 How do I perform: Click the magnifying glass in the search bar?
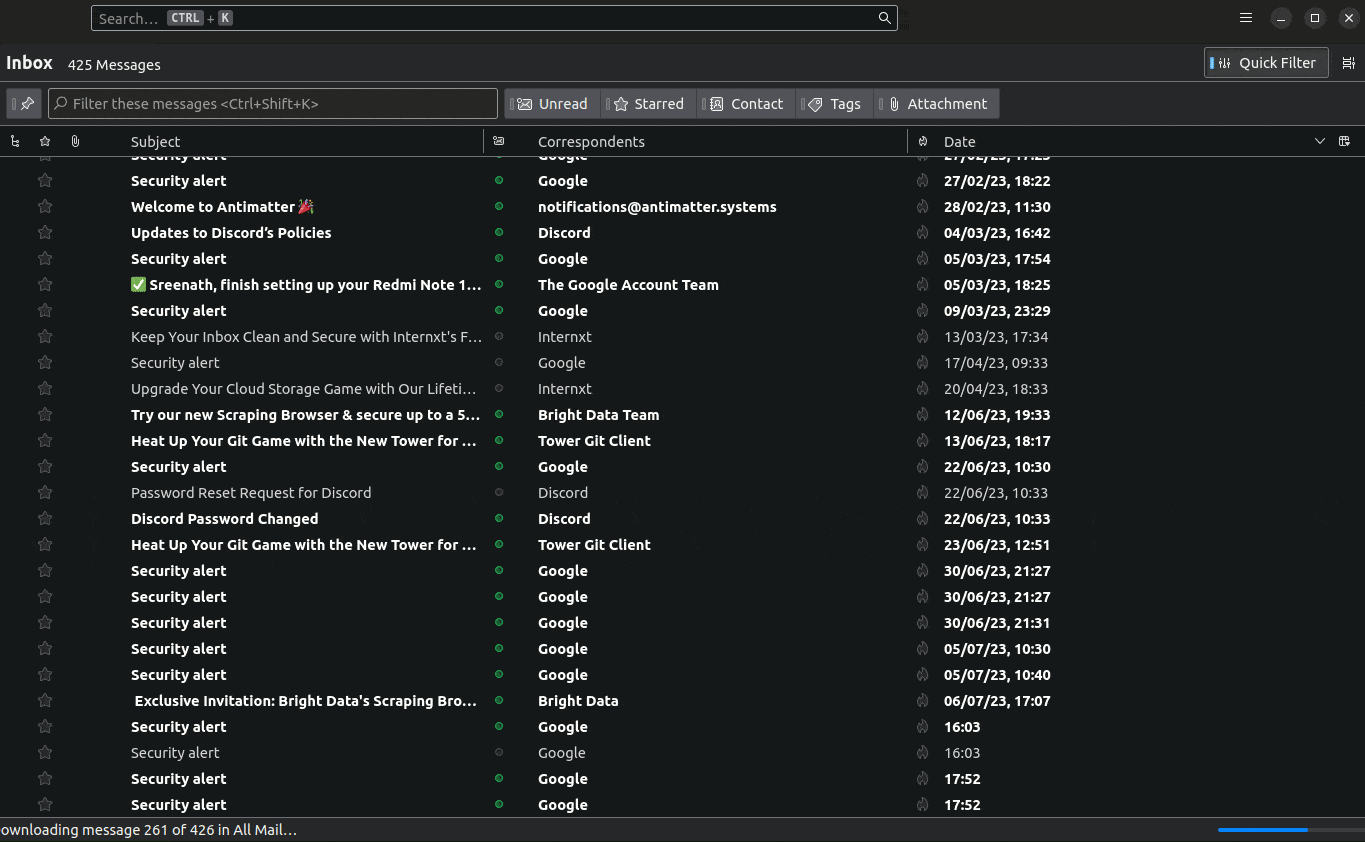884,17
